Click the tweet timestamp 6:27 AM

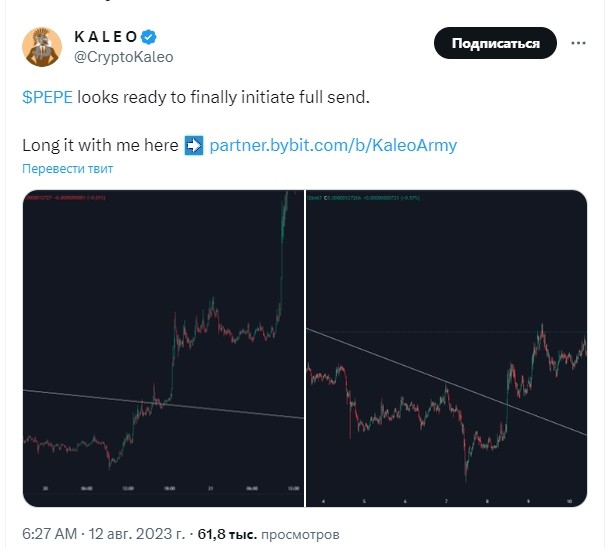pos(49,534)
